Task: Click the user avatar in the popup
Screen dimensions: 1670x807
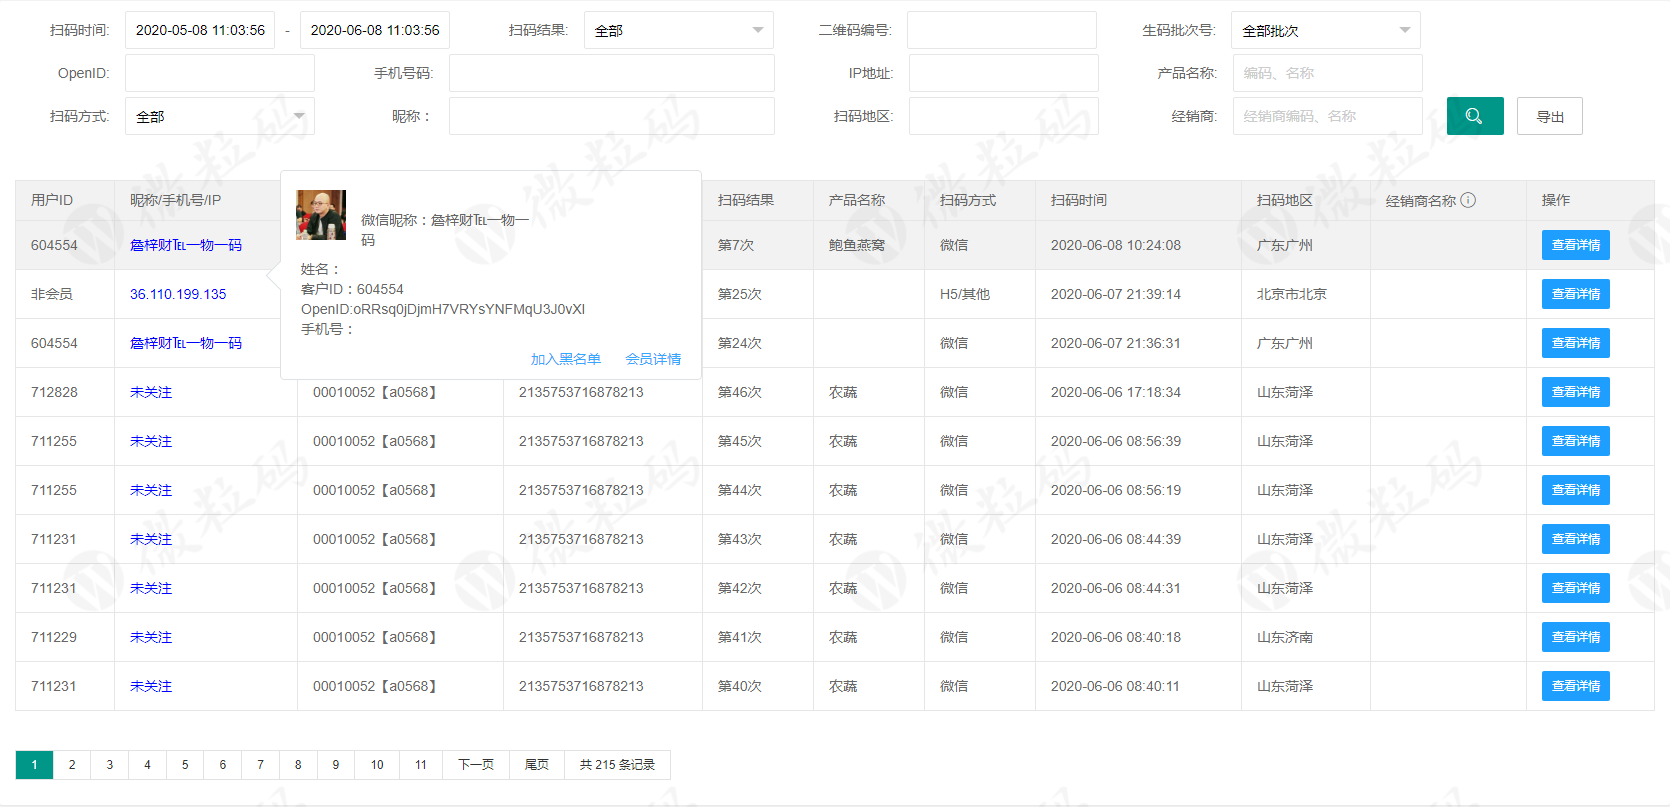Action: coord(321,215)
